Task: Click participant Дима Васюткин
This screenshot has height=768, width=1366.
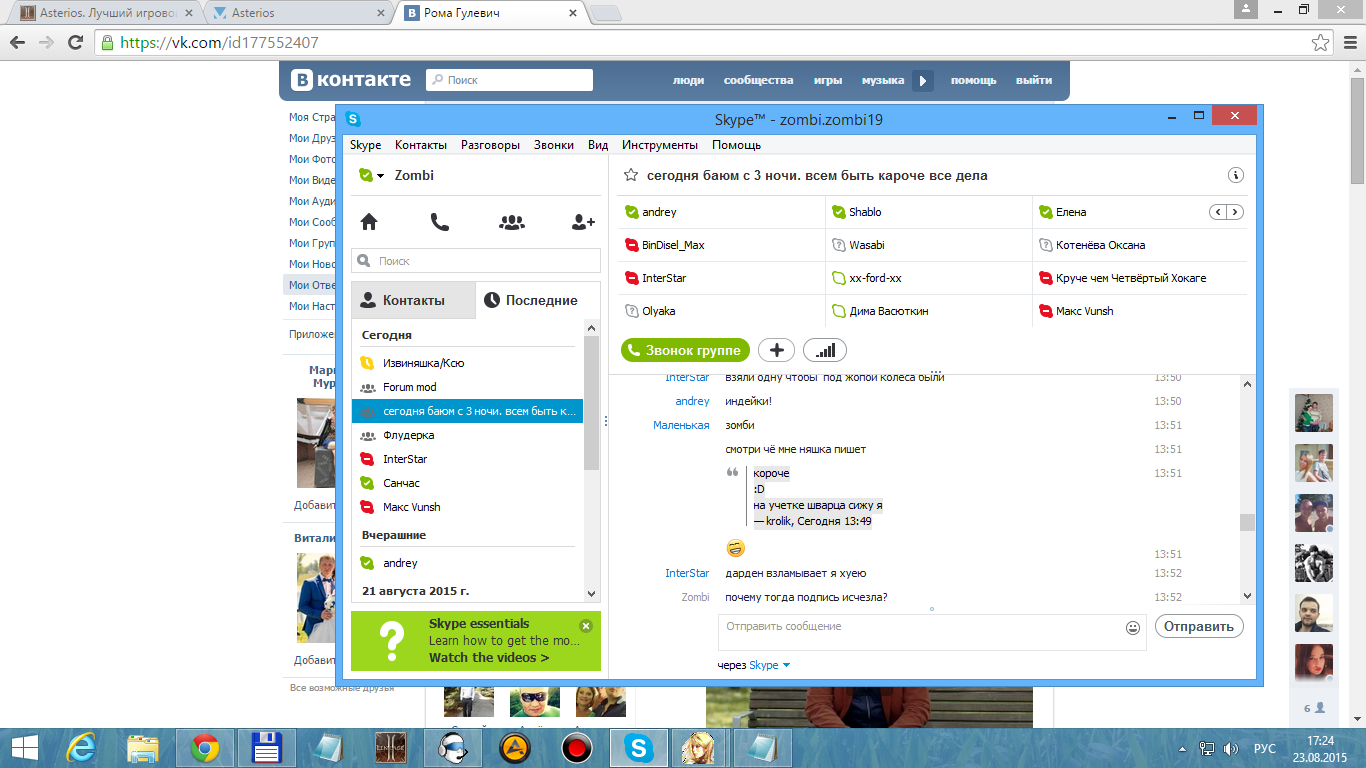Action: (888, 311)
